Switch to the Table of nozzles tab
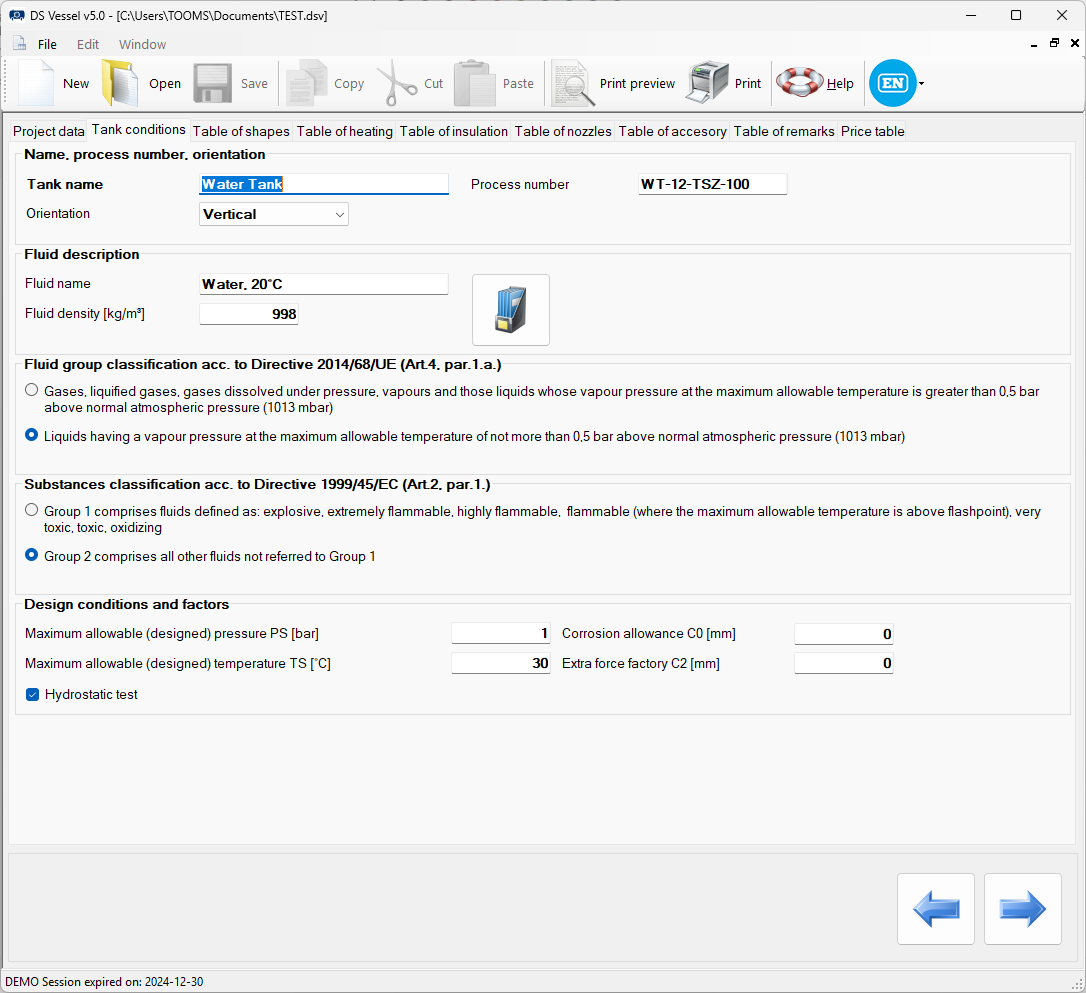Image resolution: width=1086 pixels, height=993 pixels. click(x=562, y=131)
